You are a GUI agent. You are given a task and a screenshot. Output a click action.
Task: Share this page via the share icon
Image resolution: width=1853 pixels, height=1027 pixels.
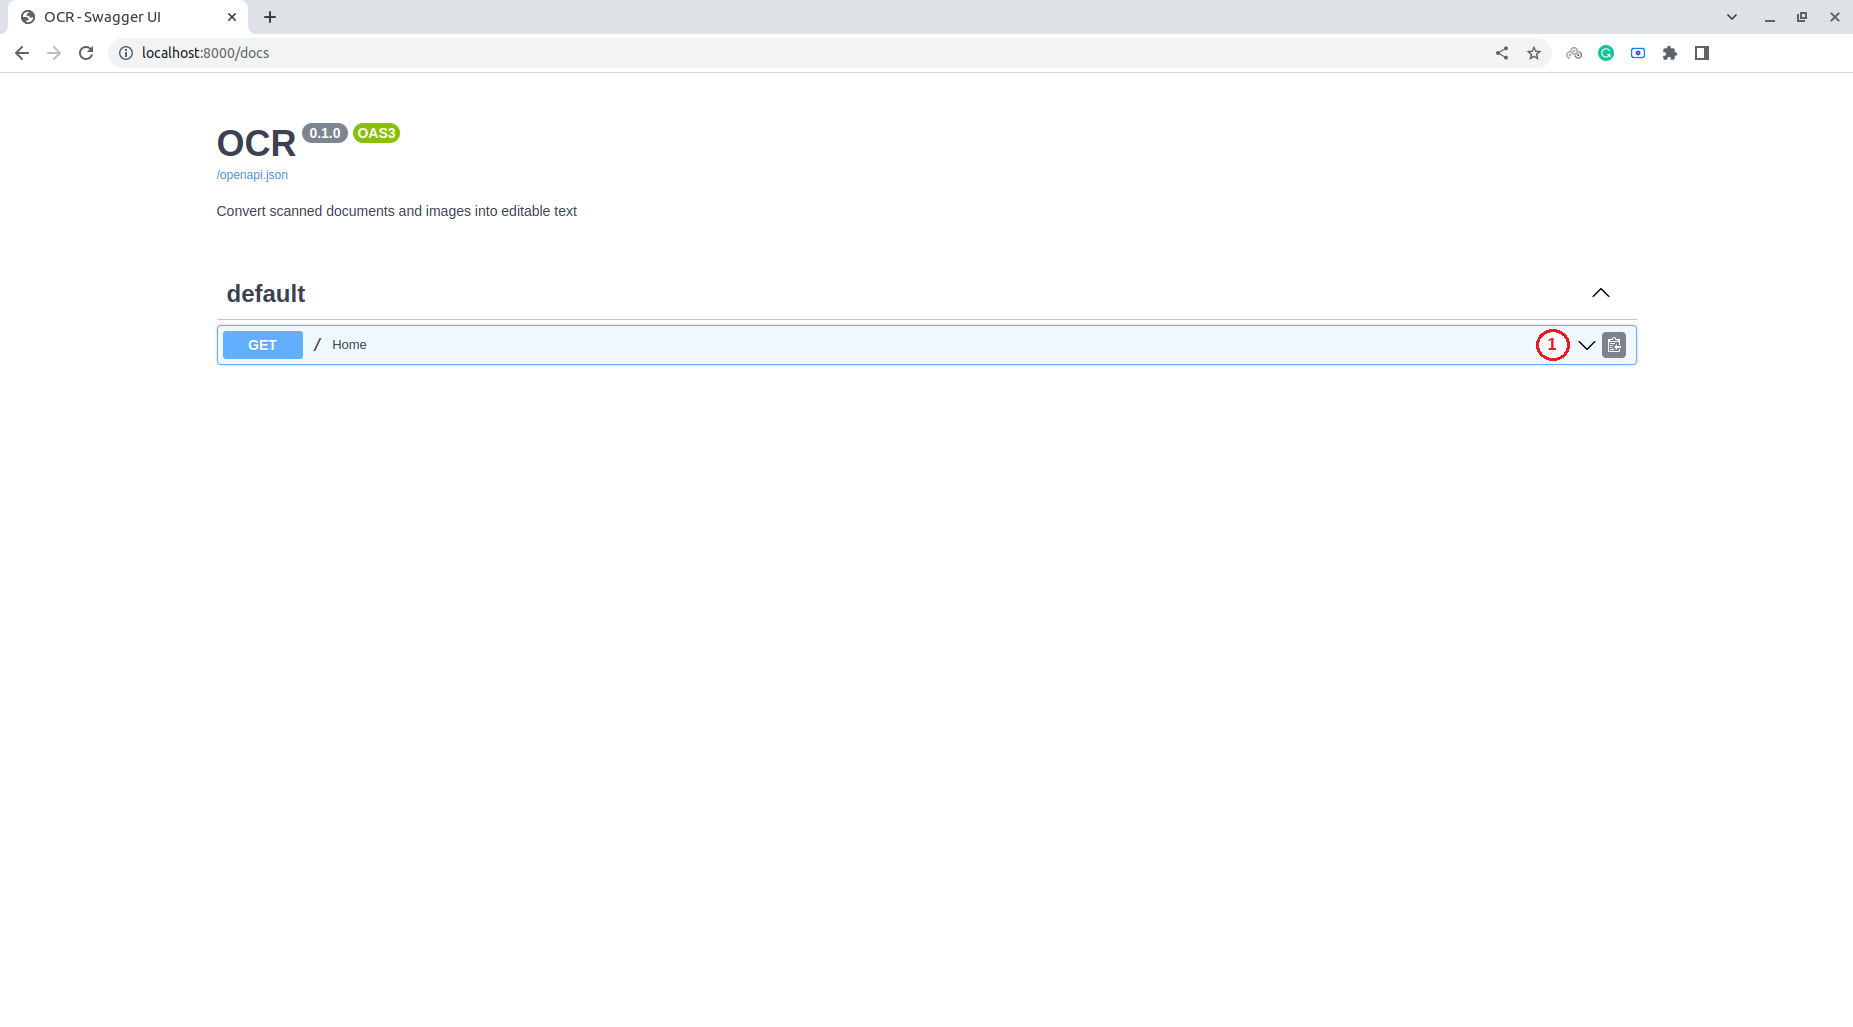pyautogui.click(x=1502, y=53)
